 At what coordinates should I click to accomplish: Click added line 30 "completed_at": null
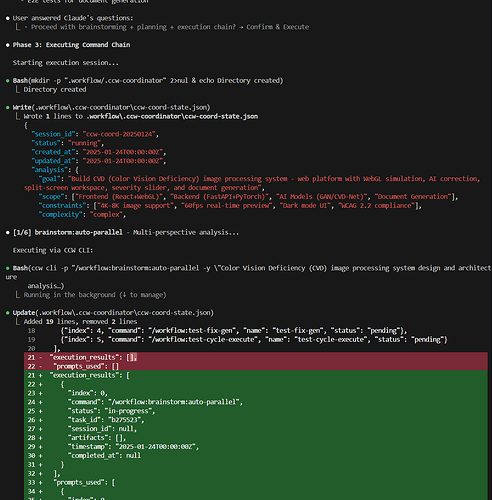(256, 456)
